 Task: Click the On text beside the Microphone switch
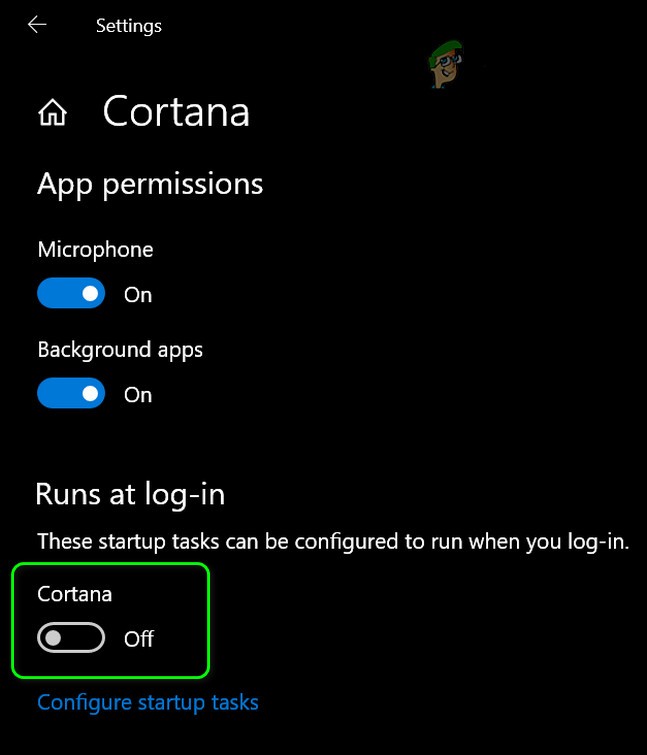click(138, 295)
